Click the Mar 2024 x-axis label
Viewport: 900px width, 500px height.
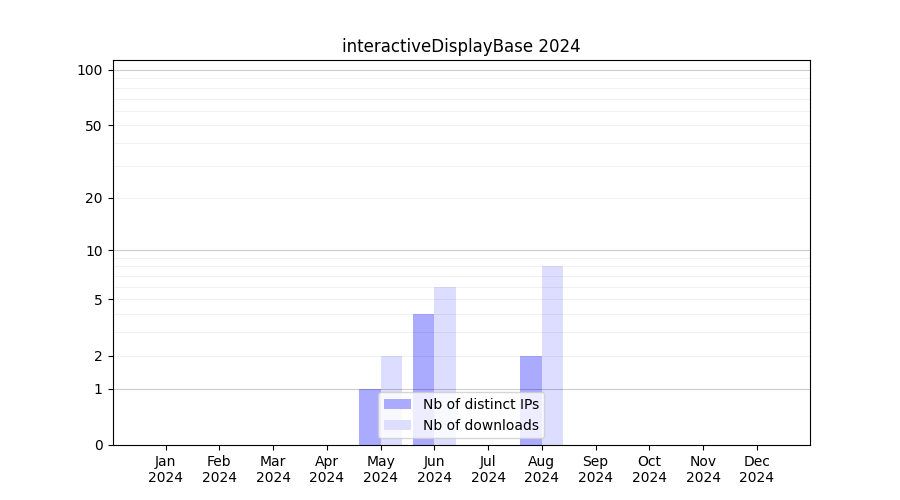[x=273, y=469]
